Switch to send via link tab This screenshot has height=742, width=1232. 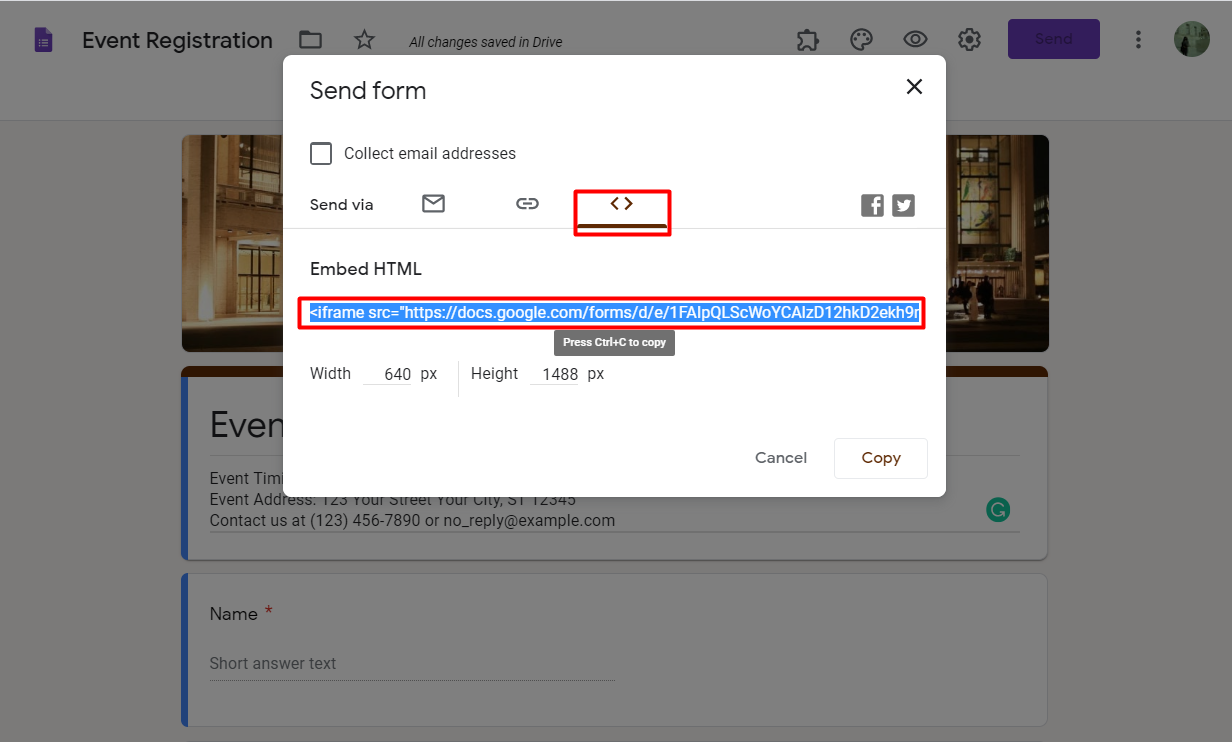pyautogui.click(x=527, y=204)
